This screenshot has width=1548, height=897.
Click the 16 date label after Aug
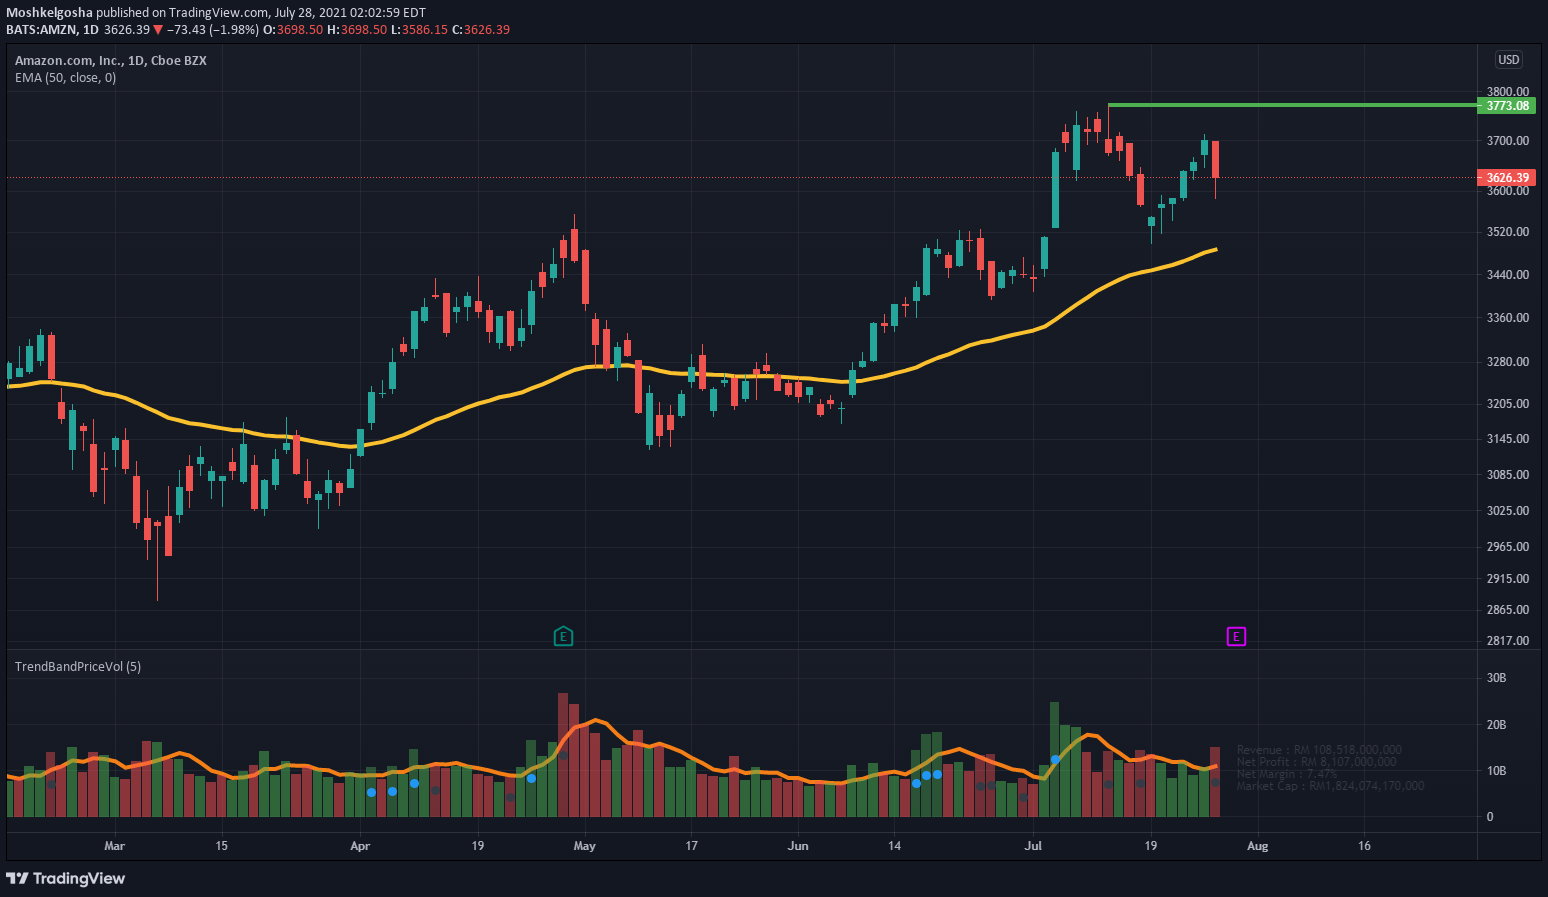click(1365, 846)
